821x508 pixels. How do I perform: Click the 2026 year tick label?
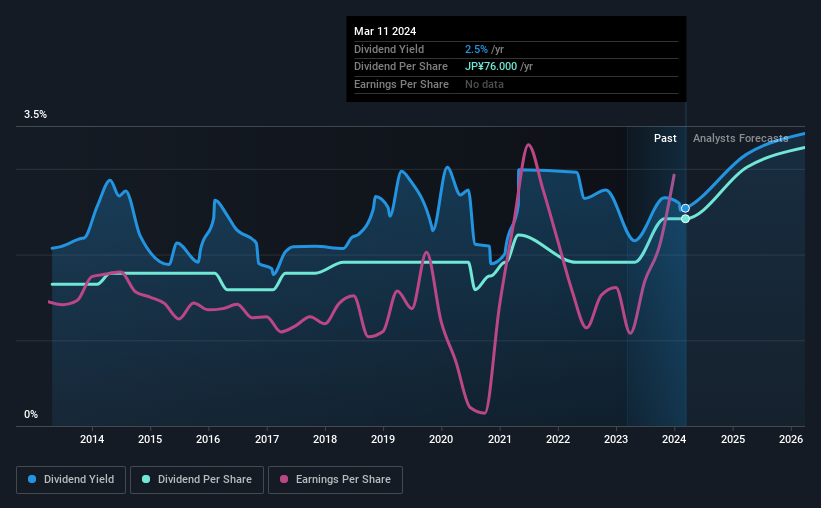pos(791,439)
